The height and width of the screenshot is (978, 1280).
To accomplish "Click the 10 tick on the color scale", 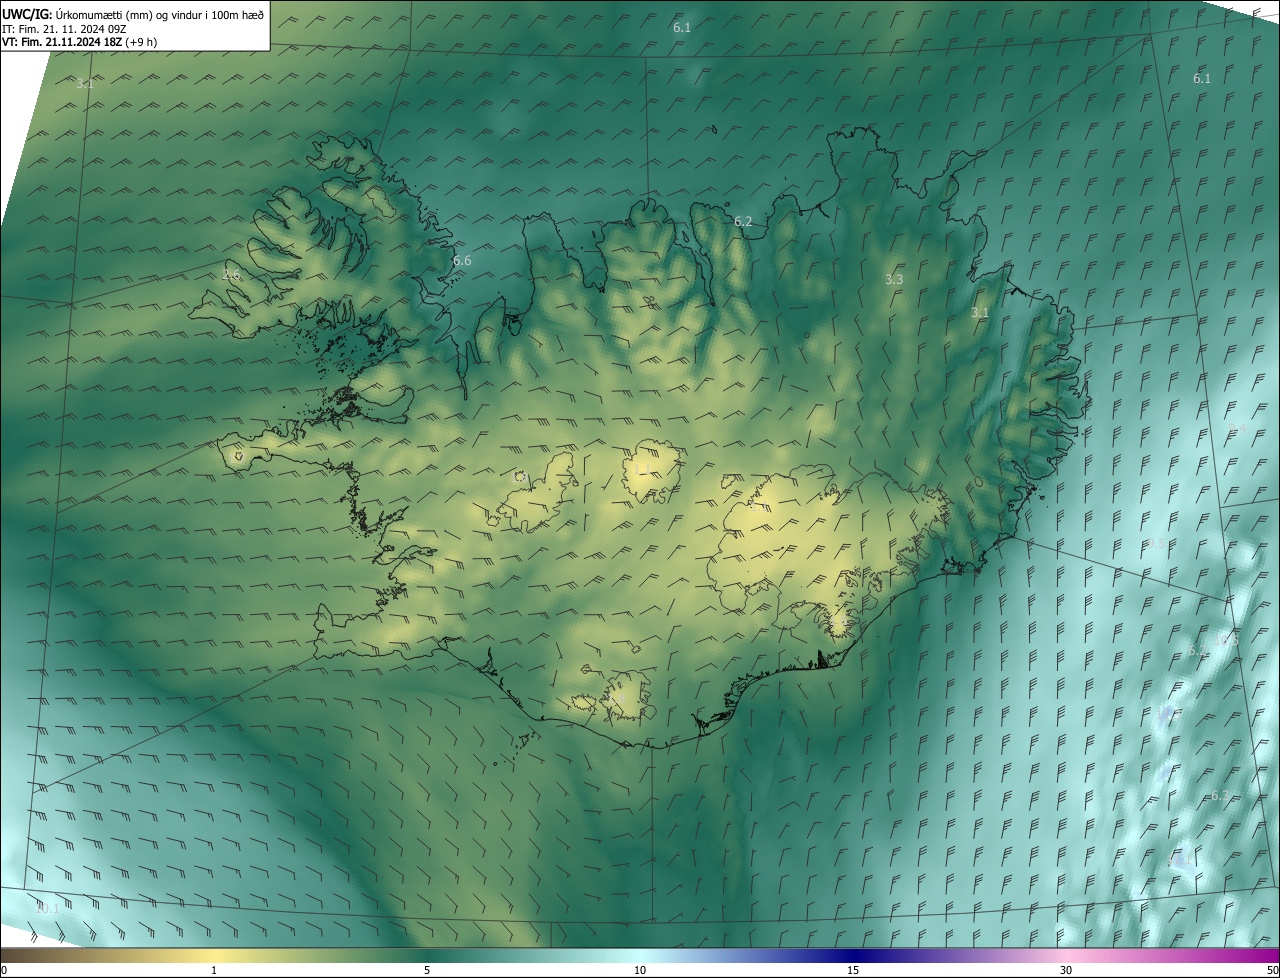I will pyautogui.click(x=640, y=970).
